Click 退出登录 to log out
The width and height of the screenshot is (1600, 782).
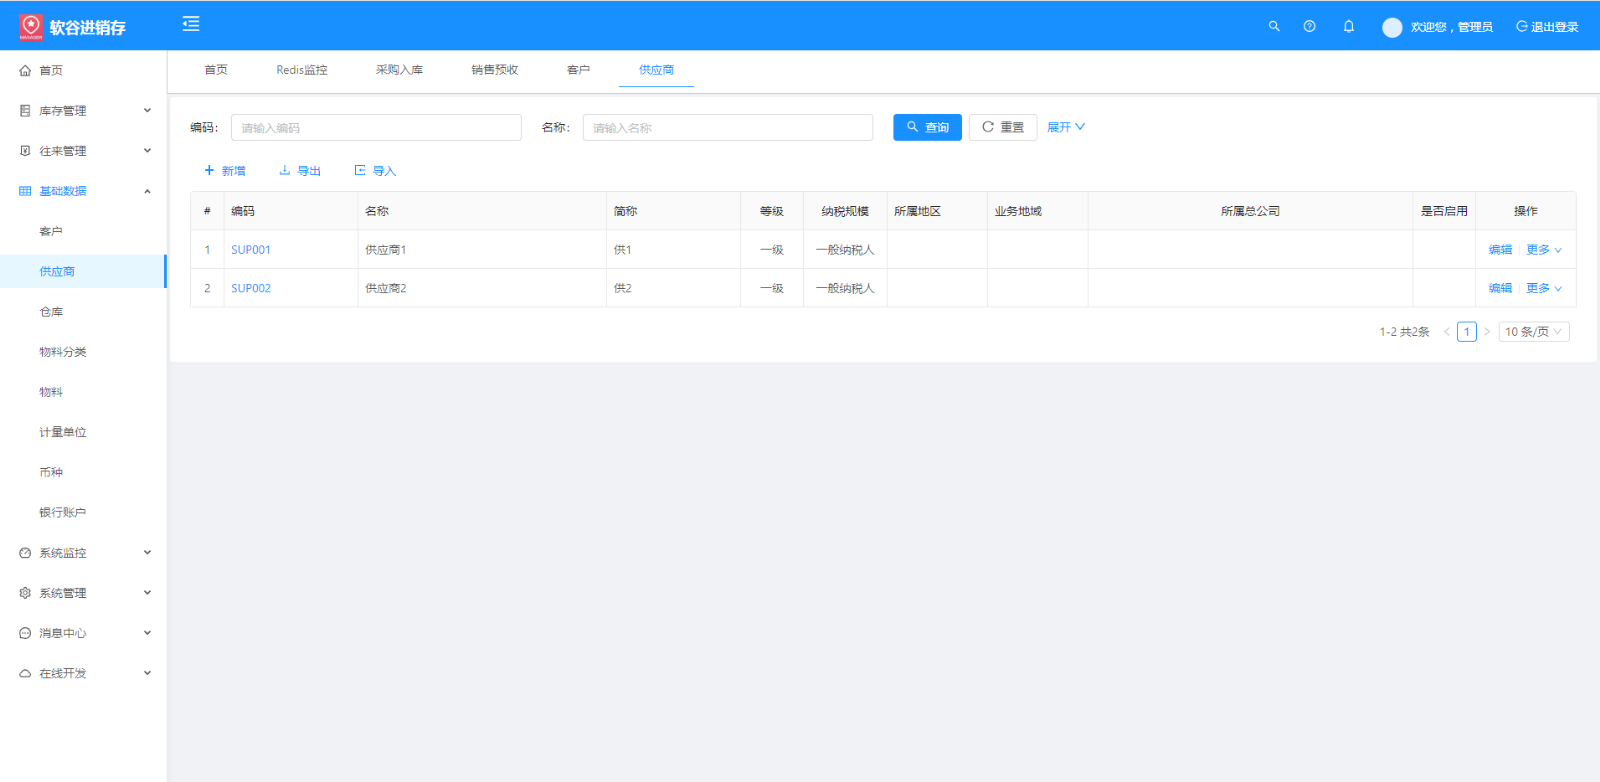coord(1547,27)
